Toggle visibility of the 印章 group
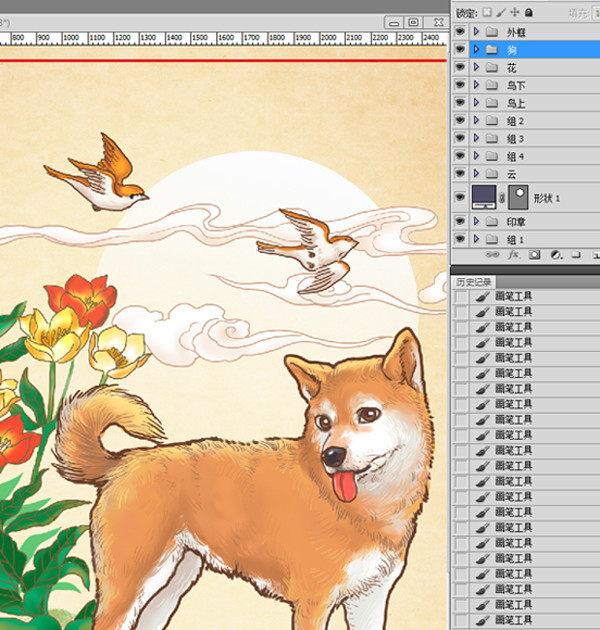This screenshot has width=600, height=630. pos(460,221)
